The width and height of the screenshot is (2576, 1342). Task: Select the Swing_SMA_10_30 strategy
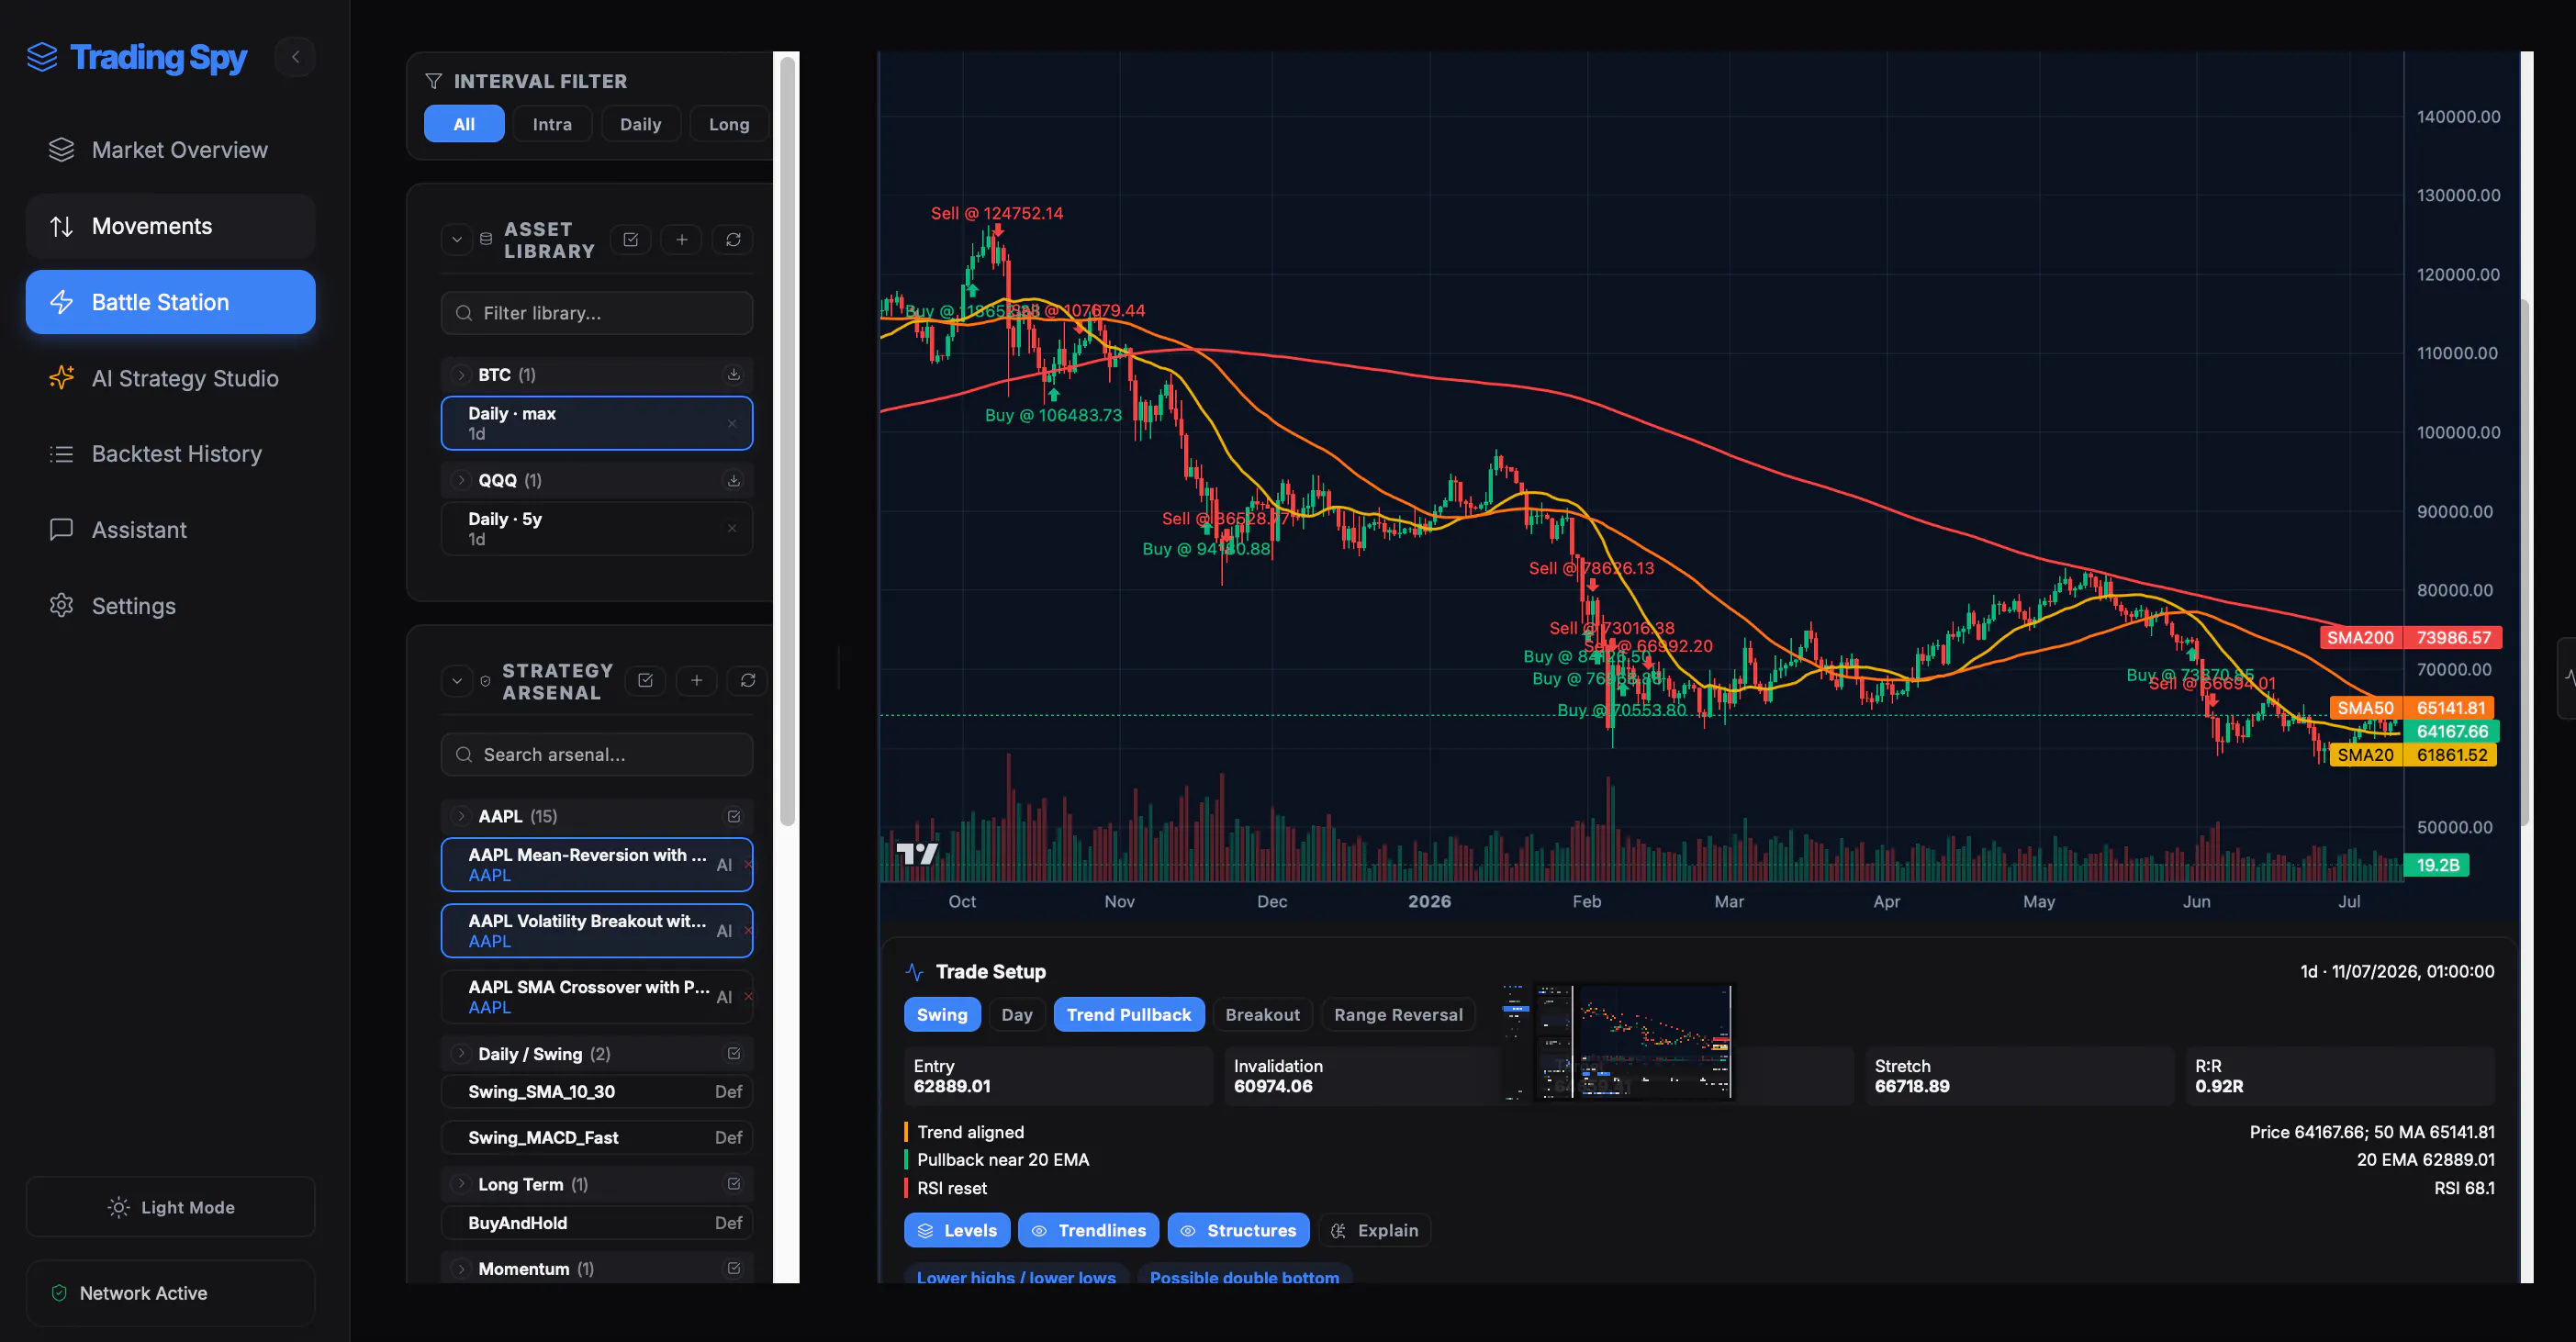coord(597,1092)
